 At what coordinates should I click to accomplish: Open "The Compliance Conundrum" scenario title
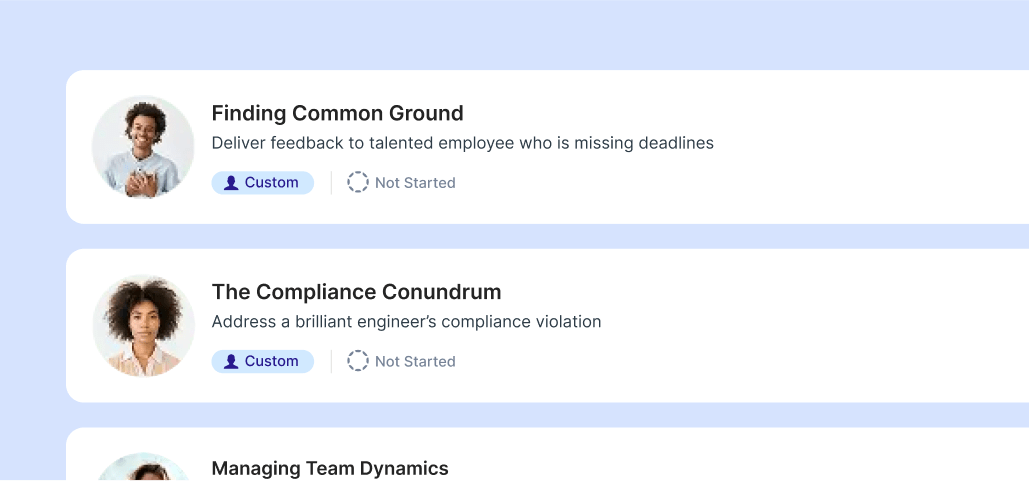356,292
